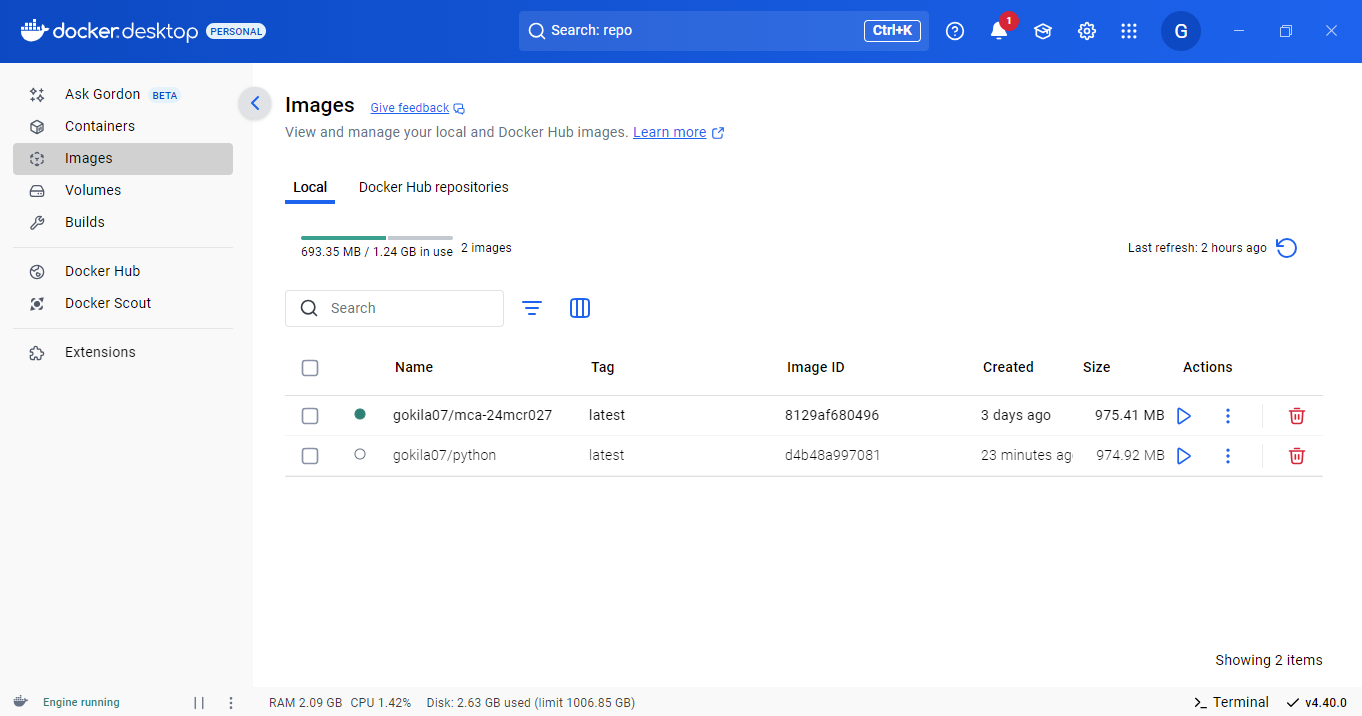Click the disk usage progress bar

point(377,238)
